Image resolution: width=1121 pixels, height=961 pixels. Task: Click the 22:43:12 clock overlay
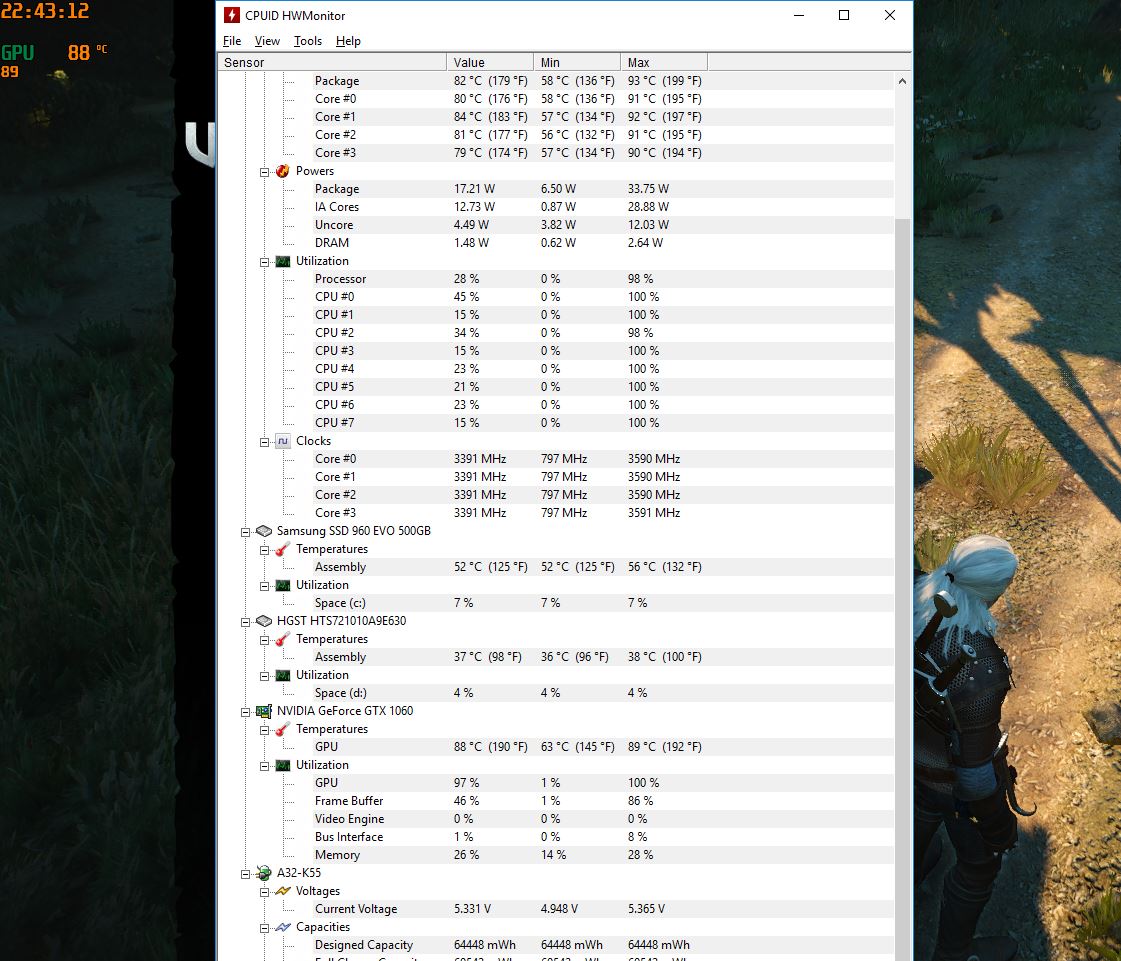point(44,11)
